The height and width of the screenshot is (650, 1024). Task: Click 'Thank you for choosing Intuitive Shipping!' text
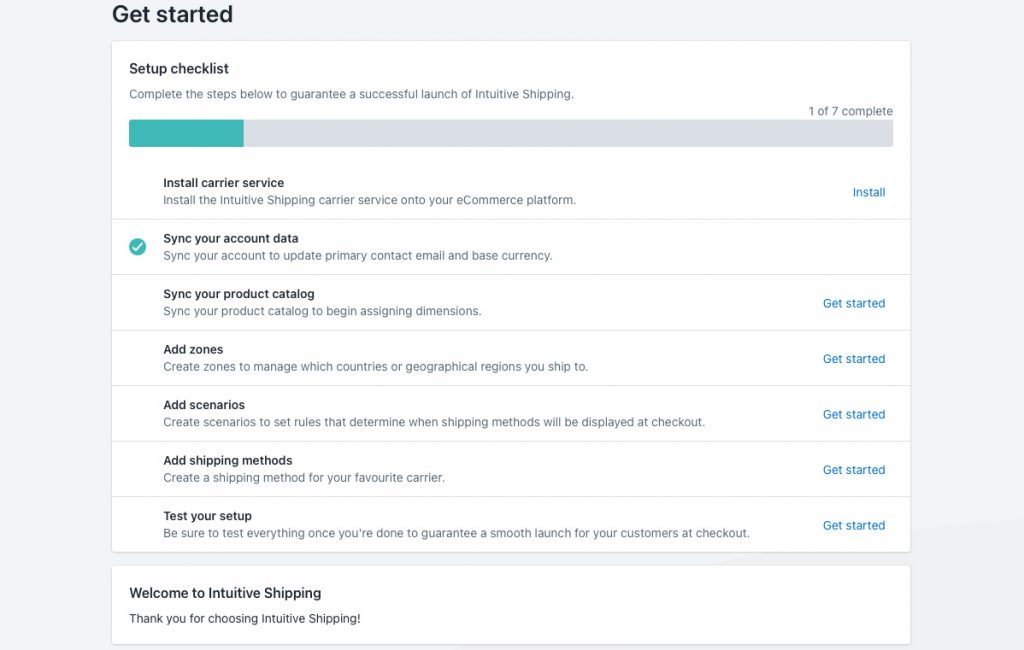(245, 619)
